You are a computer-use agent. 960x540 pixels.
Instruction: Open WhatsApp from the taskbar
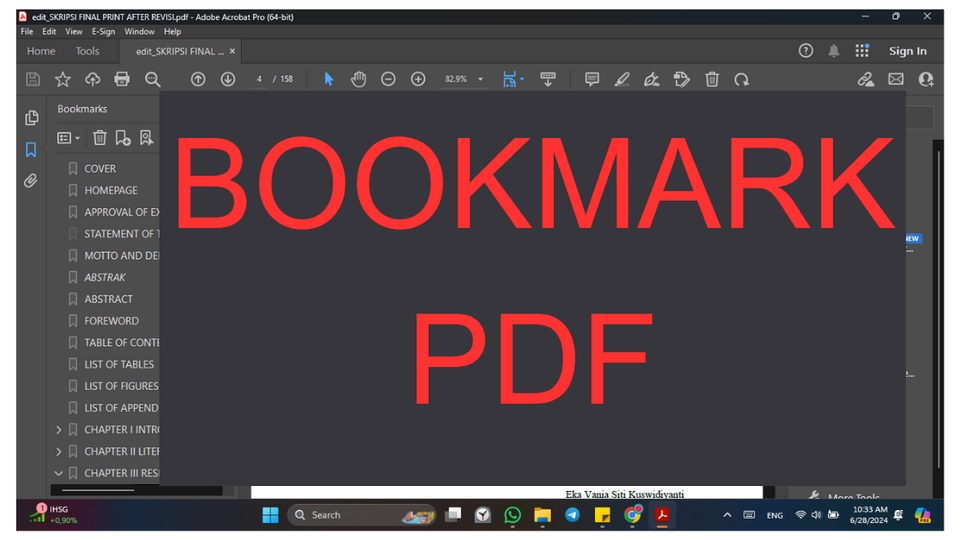[512, 516]
